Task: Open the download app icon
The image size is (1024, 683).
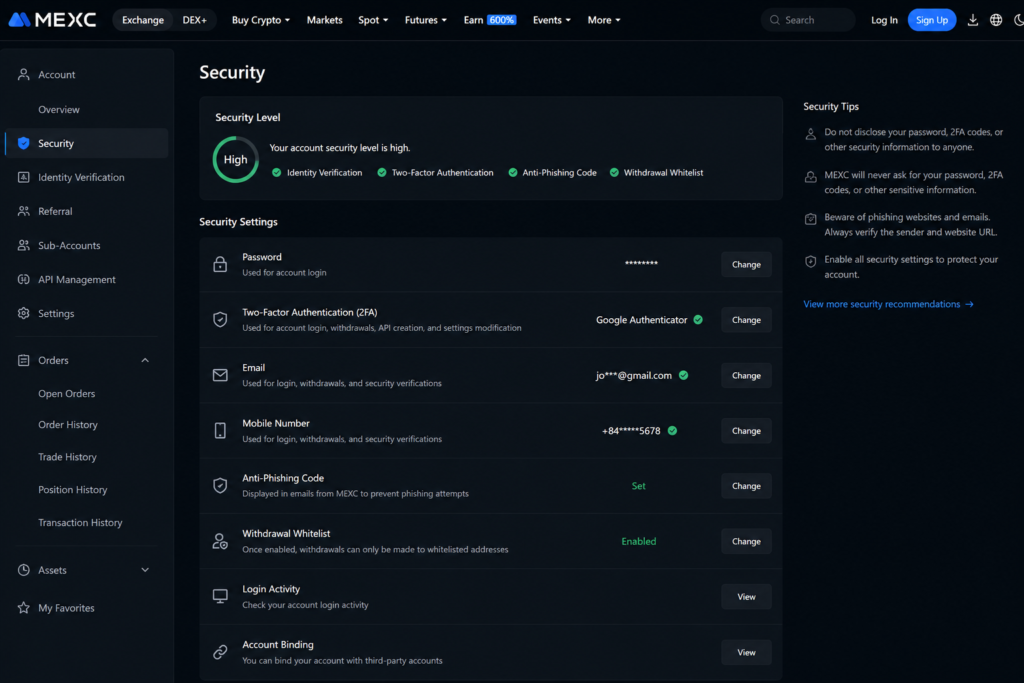Action: (x=972, y=20)
